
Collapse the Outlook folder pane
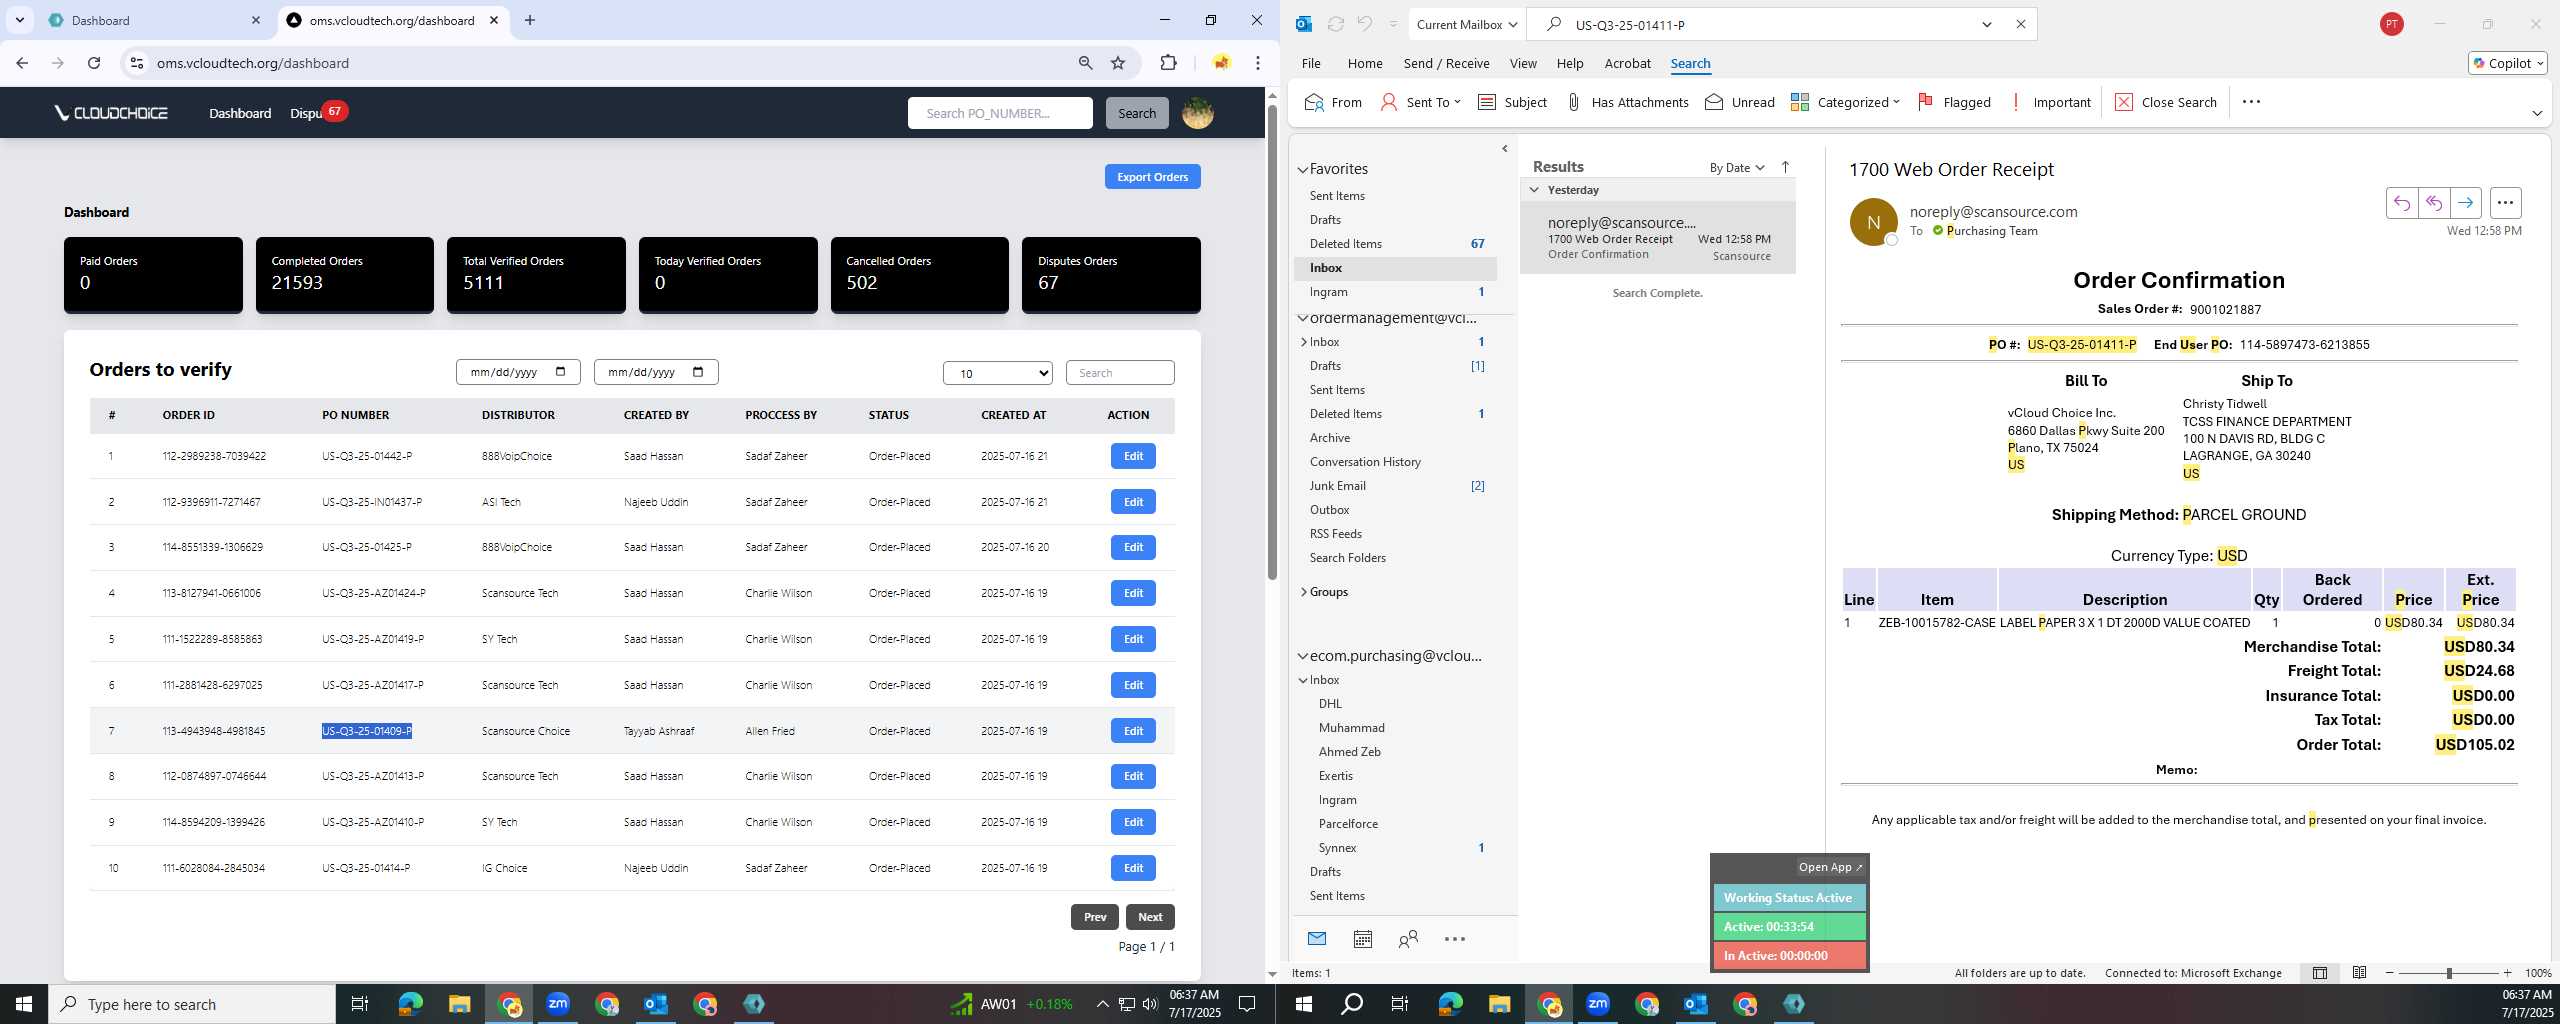click(1505, 149)
